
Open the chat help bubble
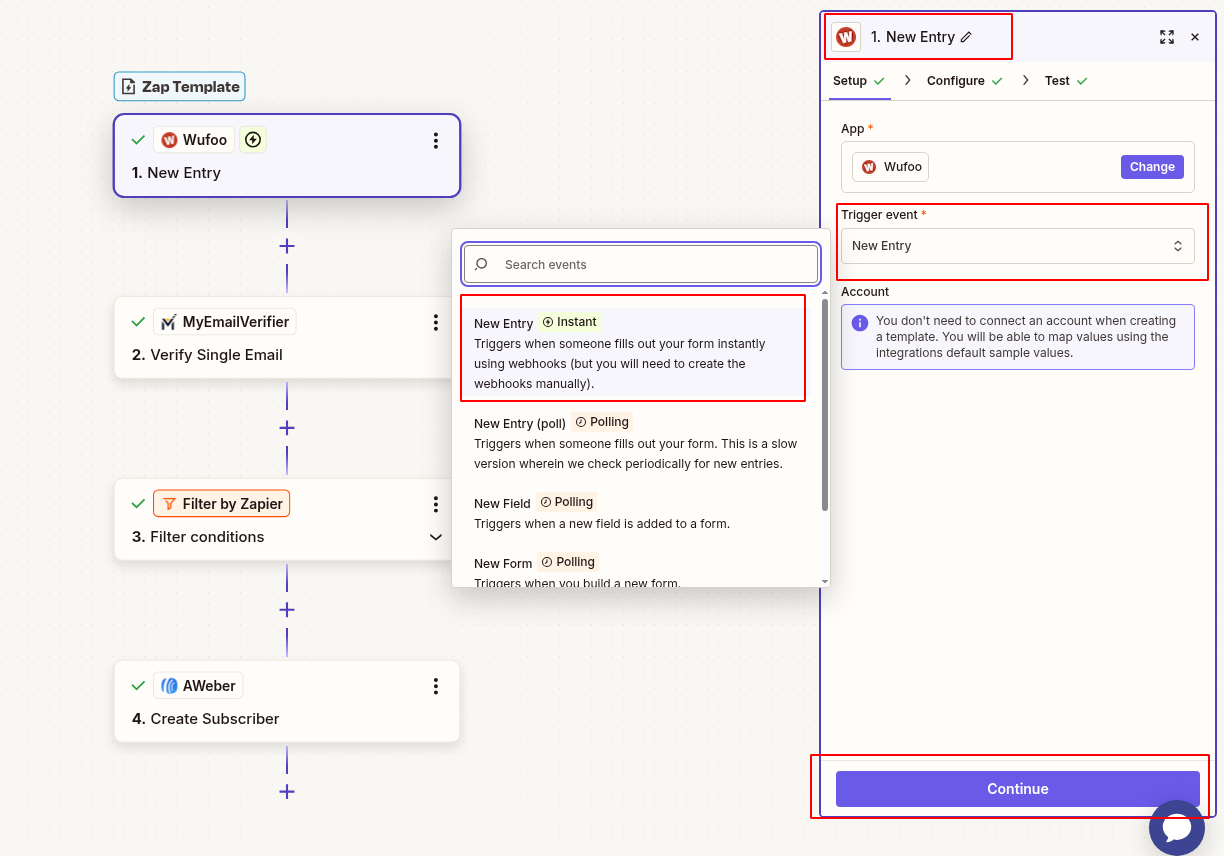pos(1177,827)
